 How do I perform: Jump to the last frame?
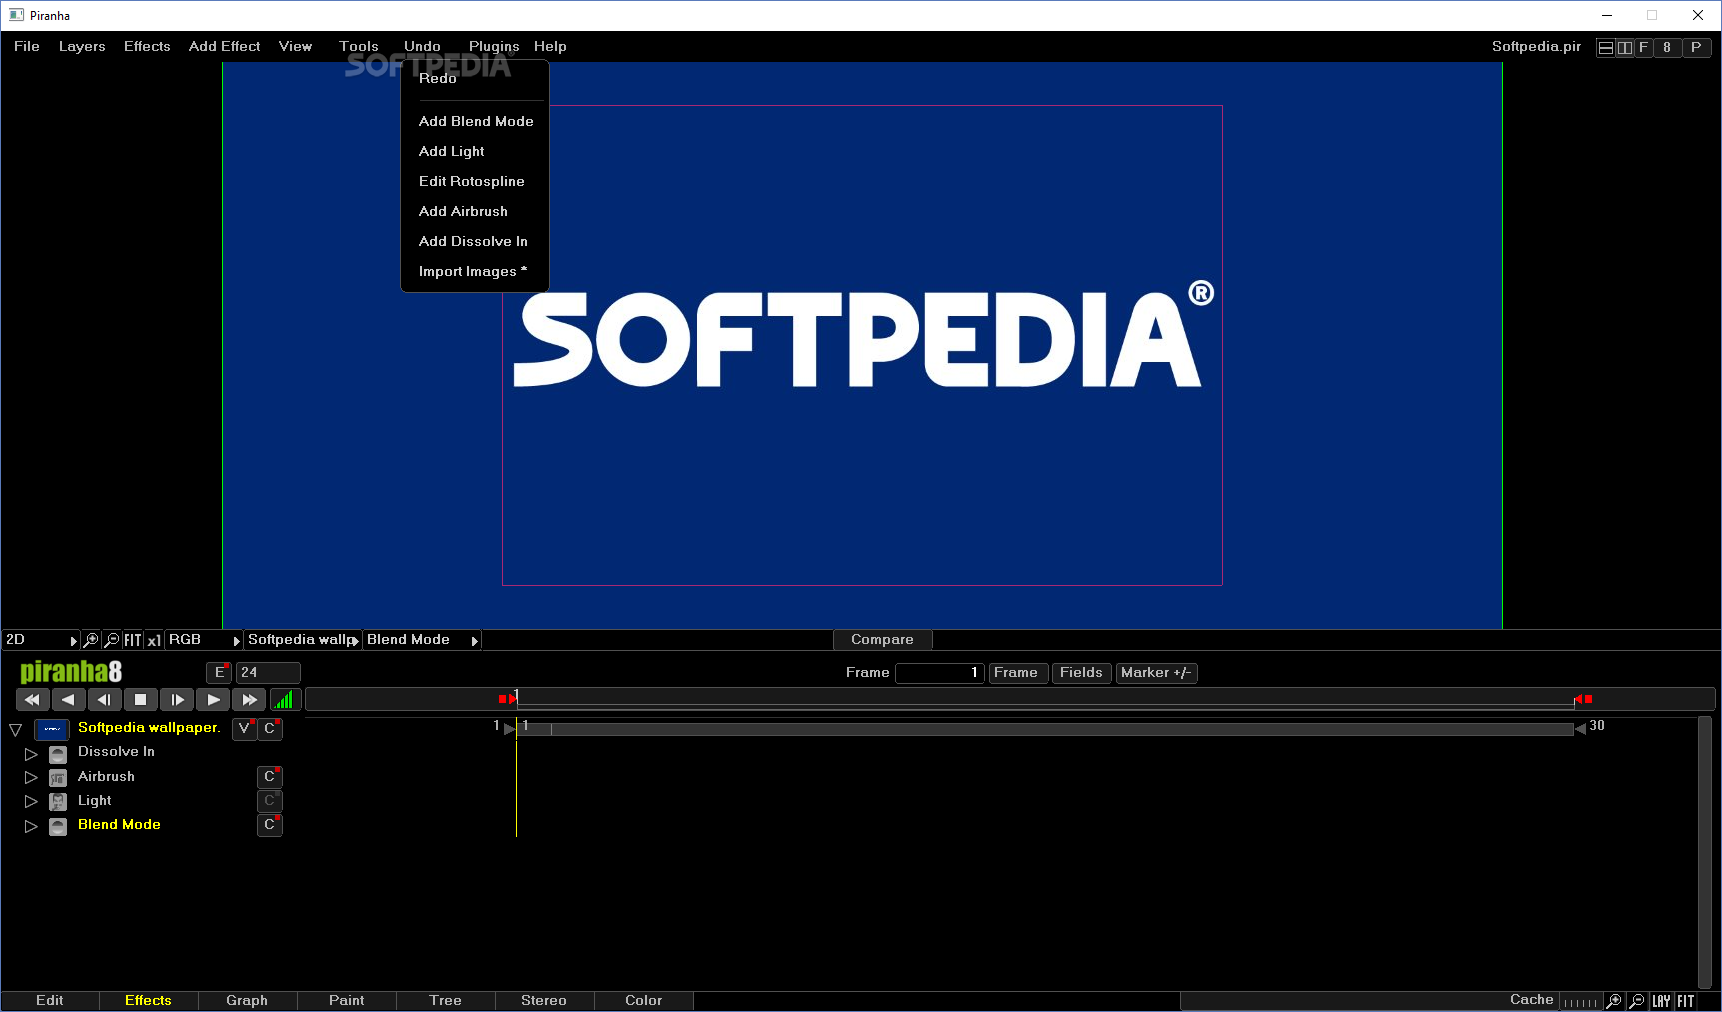coord(249,700)
